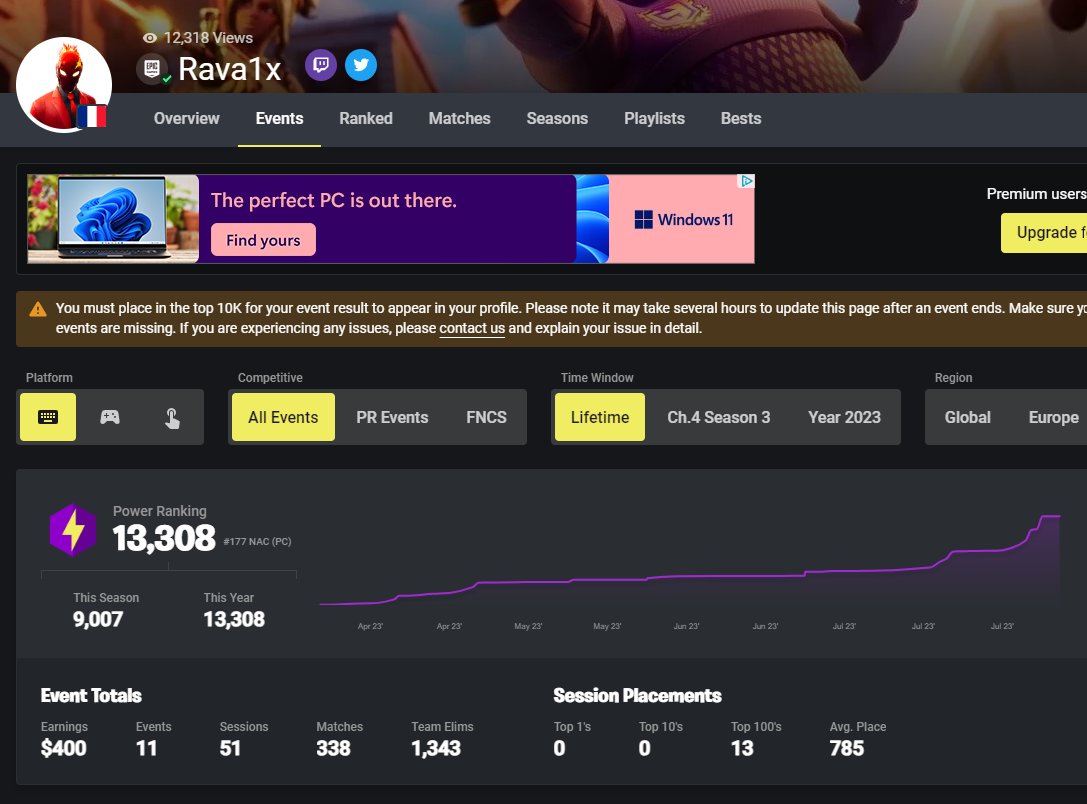Click the Top 100's value 13
1087x804 pixels.
(x=742, y=749)
